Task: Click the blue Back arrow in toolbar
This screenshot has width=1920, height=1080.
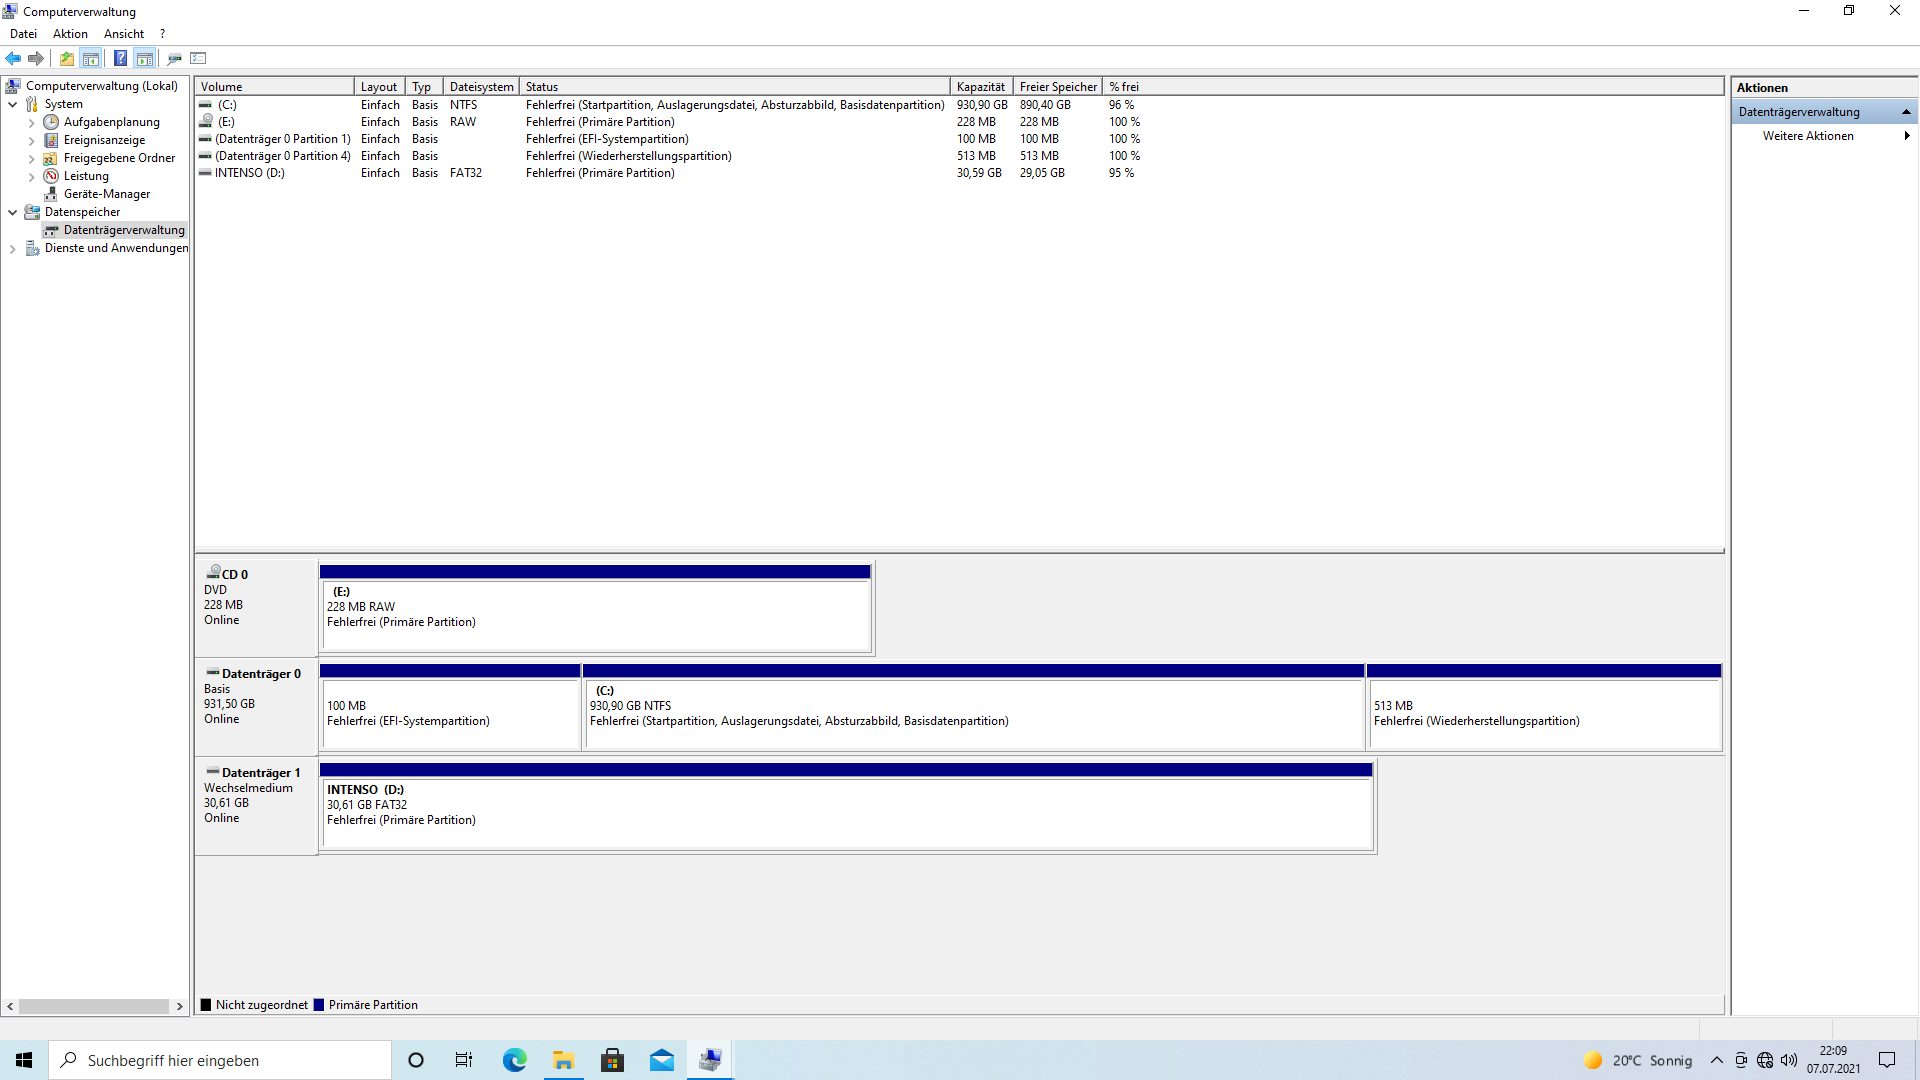Action: tap(13, 58)
